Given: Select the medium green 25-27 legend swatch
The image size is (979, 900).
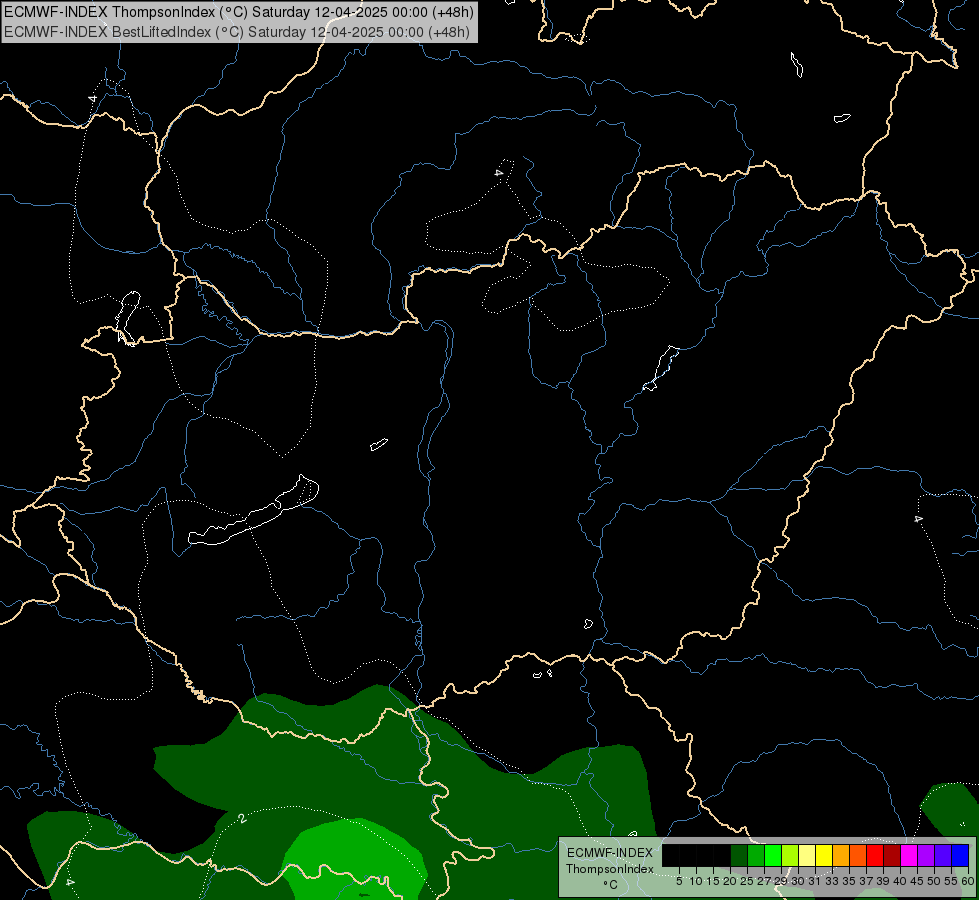Looking at the screenshot, I should point(756,855).
